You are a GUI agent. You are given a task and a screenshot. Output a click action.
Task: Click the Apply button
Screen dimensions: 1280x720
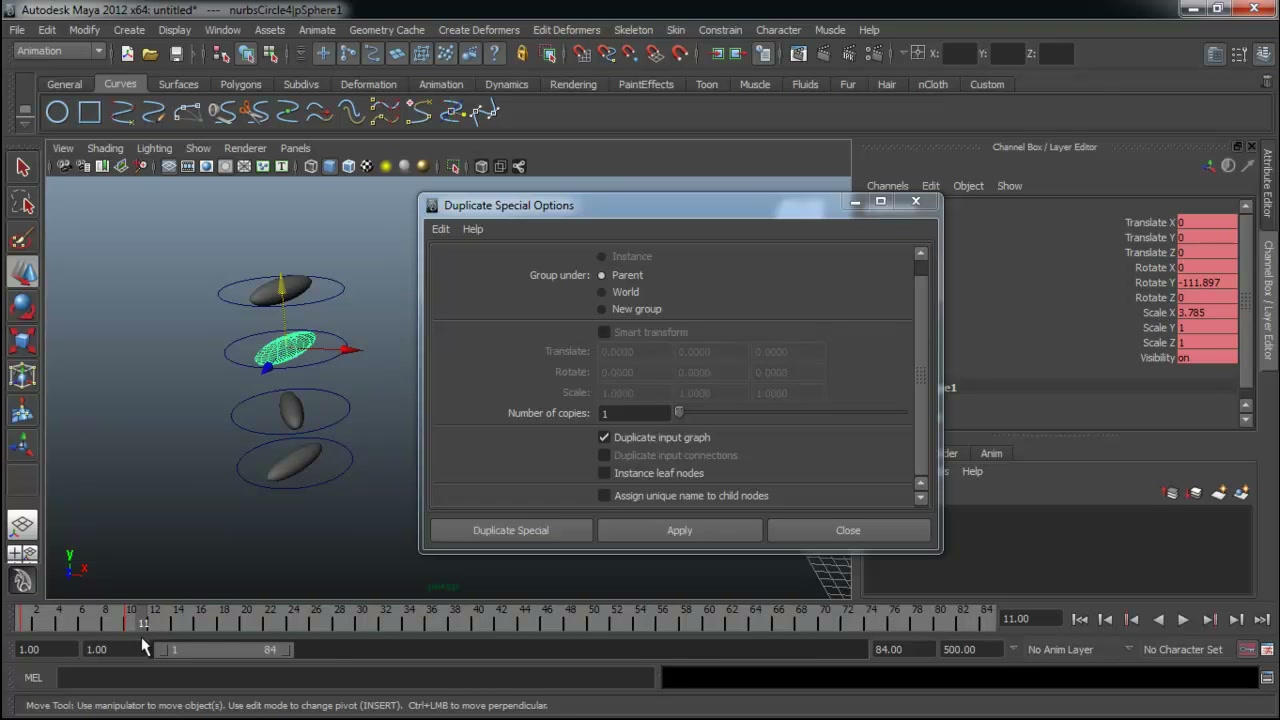(x=680, y=531)
